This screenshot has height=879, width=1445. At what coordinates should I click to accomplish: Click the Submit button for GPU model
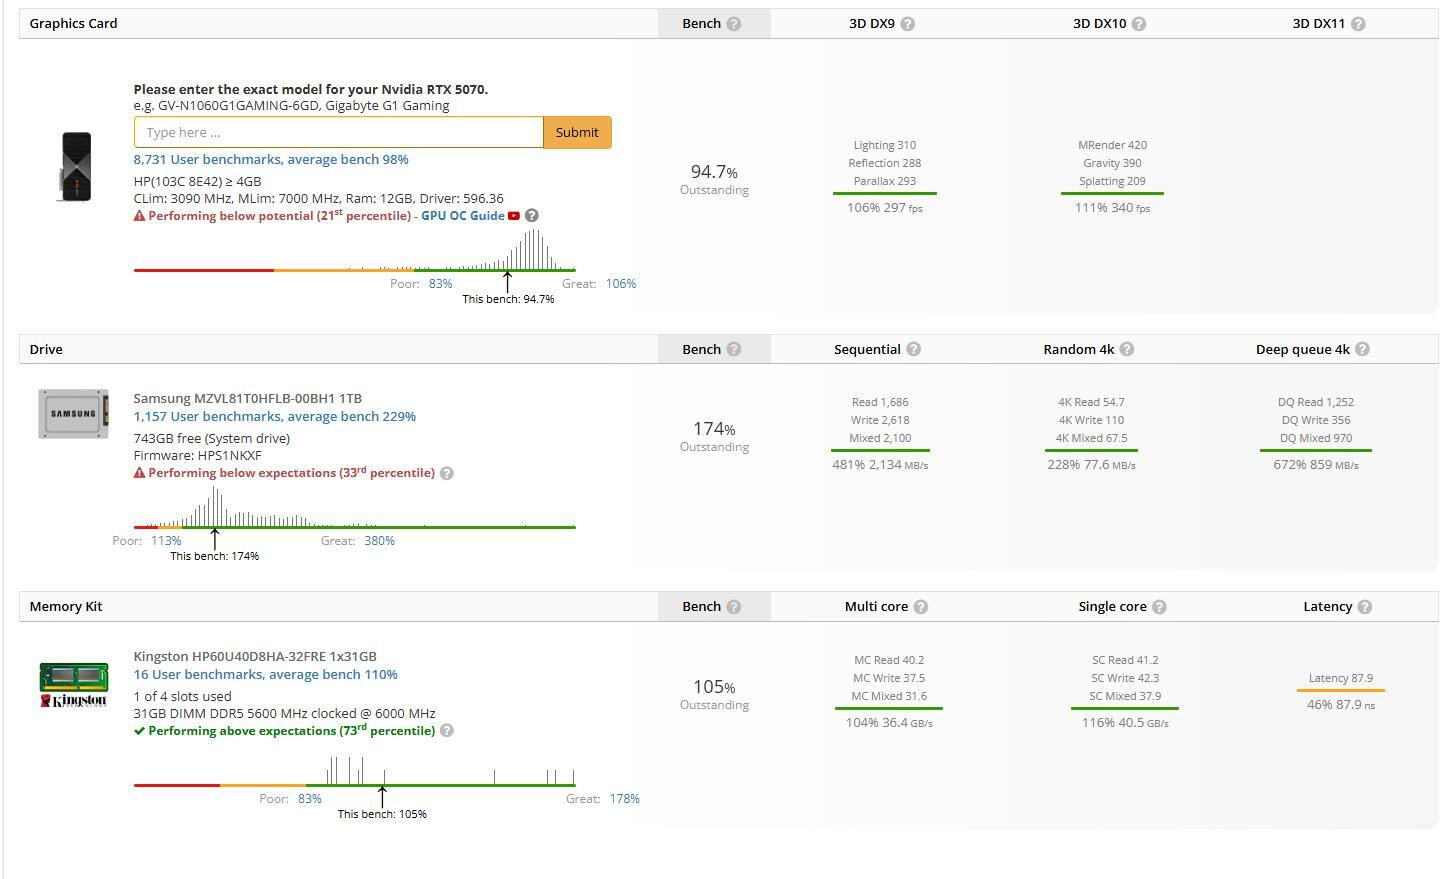(x=577, y=132)
